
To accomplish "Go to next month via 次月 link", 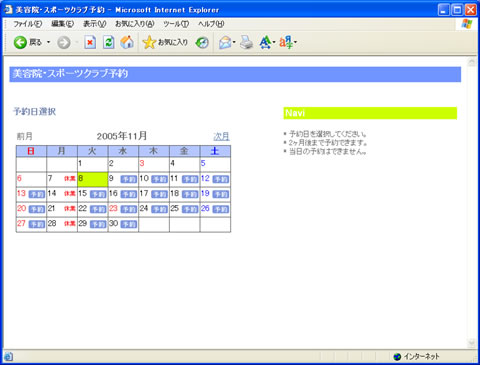I will 221,136.
